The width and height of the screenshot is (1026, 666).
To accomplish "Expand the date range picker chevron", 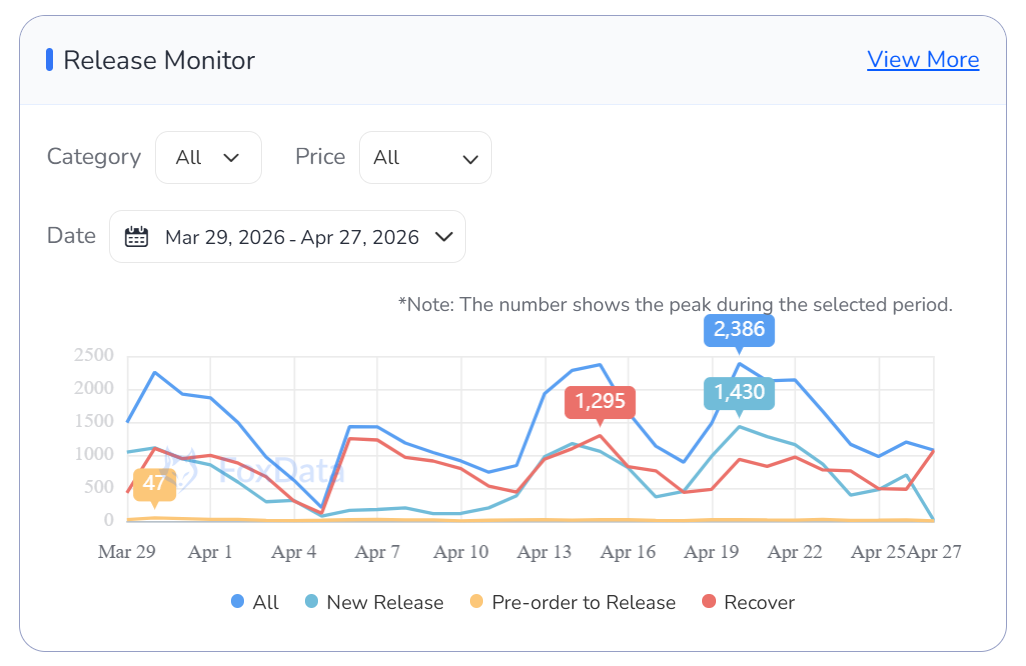I will pyautogui.click(x=445, y=237).
